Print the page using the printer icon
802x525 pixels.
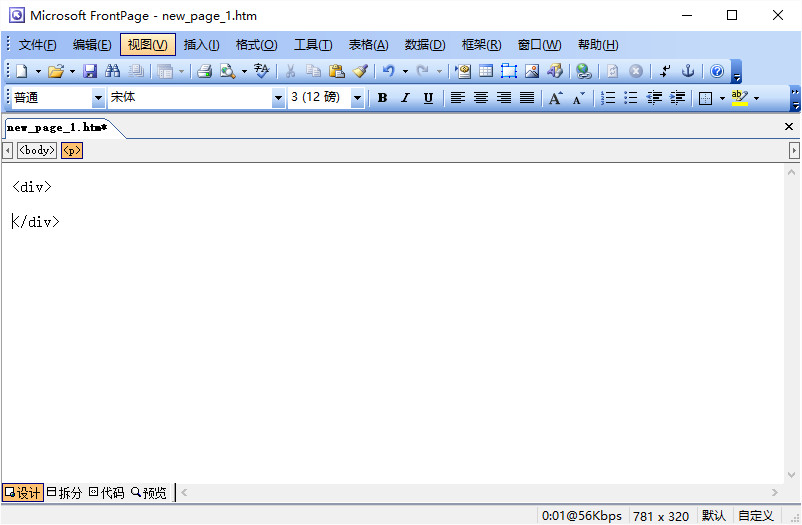[205, 71]
